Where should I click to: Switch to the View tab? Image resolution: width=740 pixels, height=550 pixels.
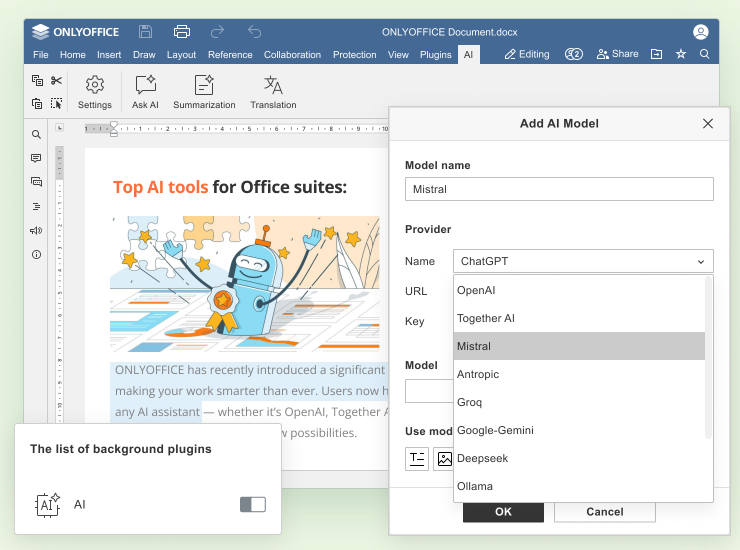[x=398, y=55]
